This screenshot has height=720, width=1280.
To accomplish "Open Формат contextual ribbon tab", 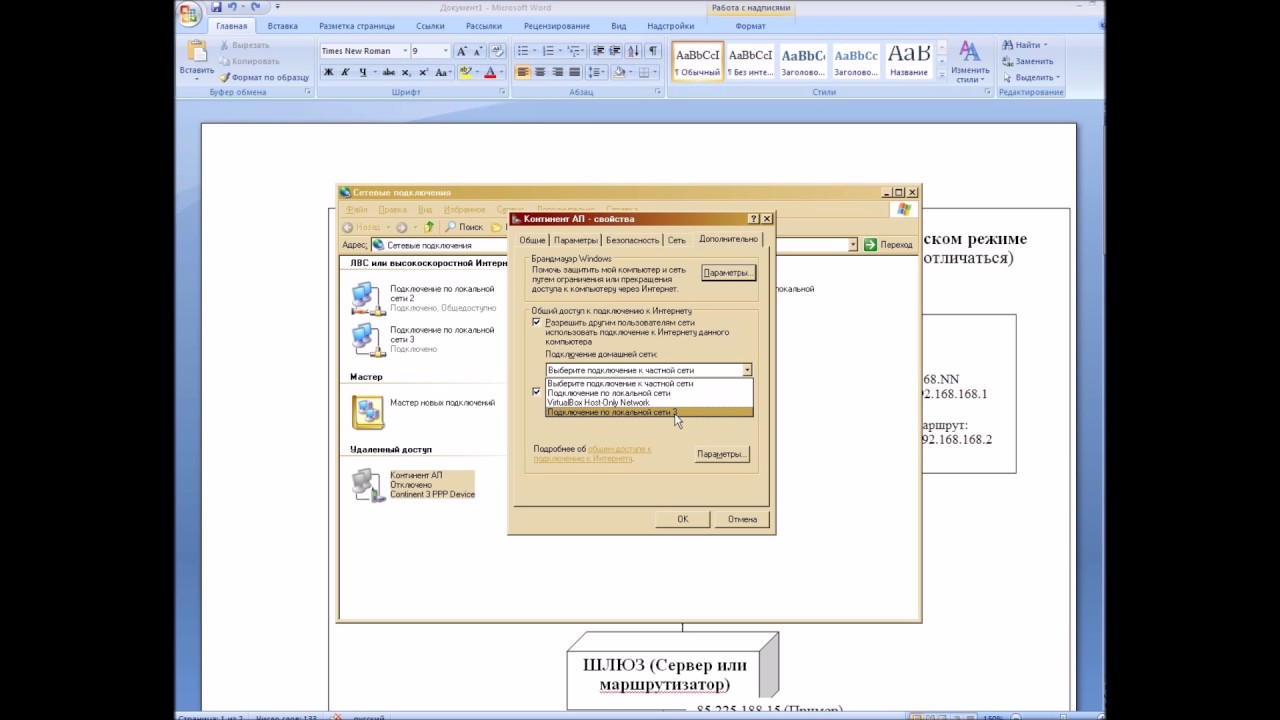I will coord(750,26).
